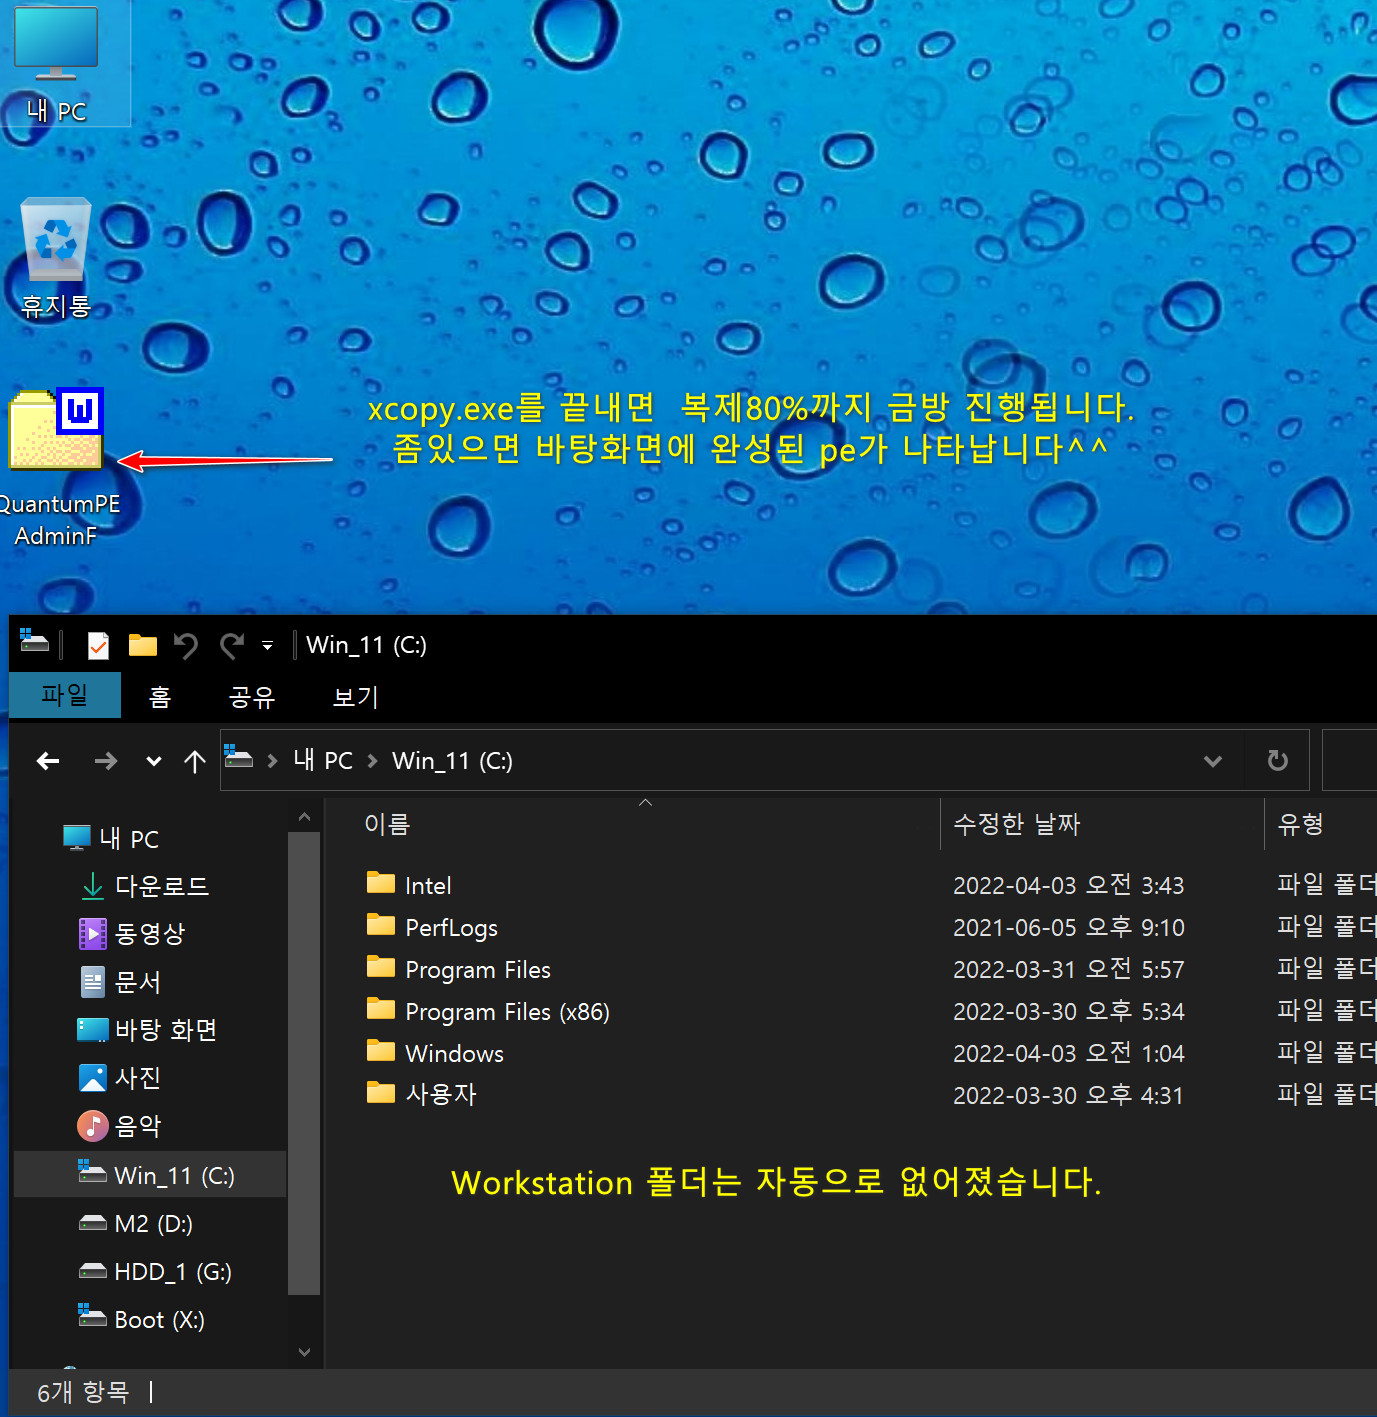Click the New Folder icon in quick access toolbar
Viewport: 1377px width, 1417px height.
point(143,645)
